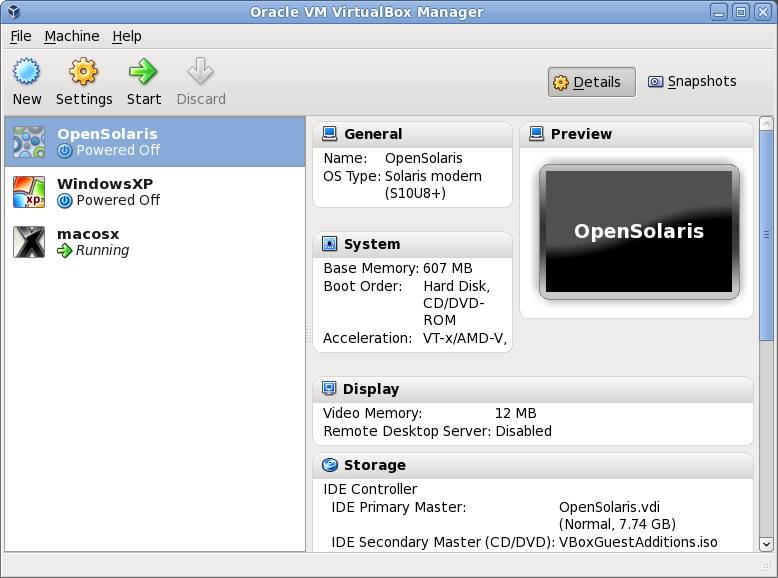
Task: Click the power-off icon under OpenSolaris
Action: [x=65, y=150]
